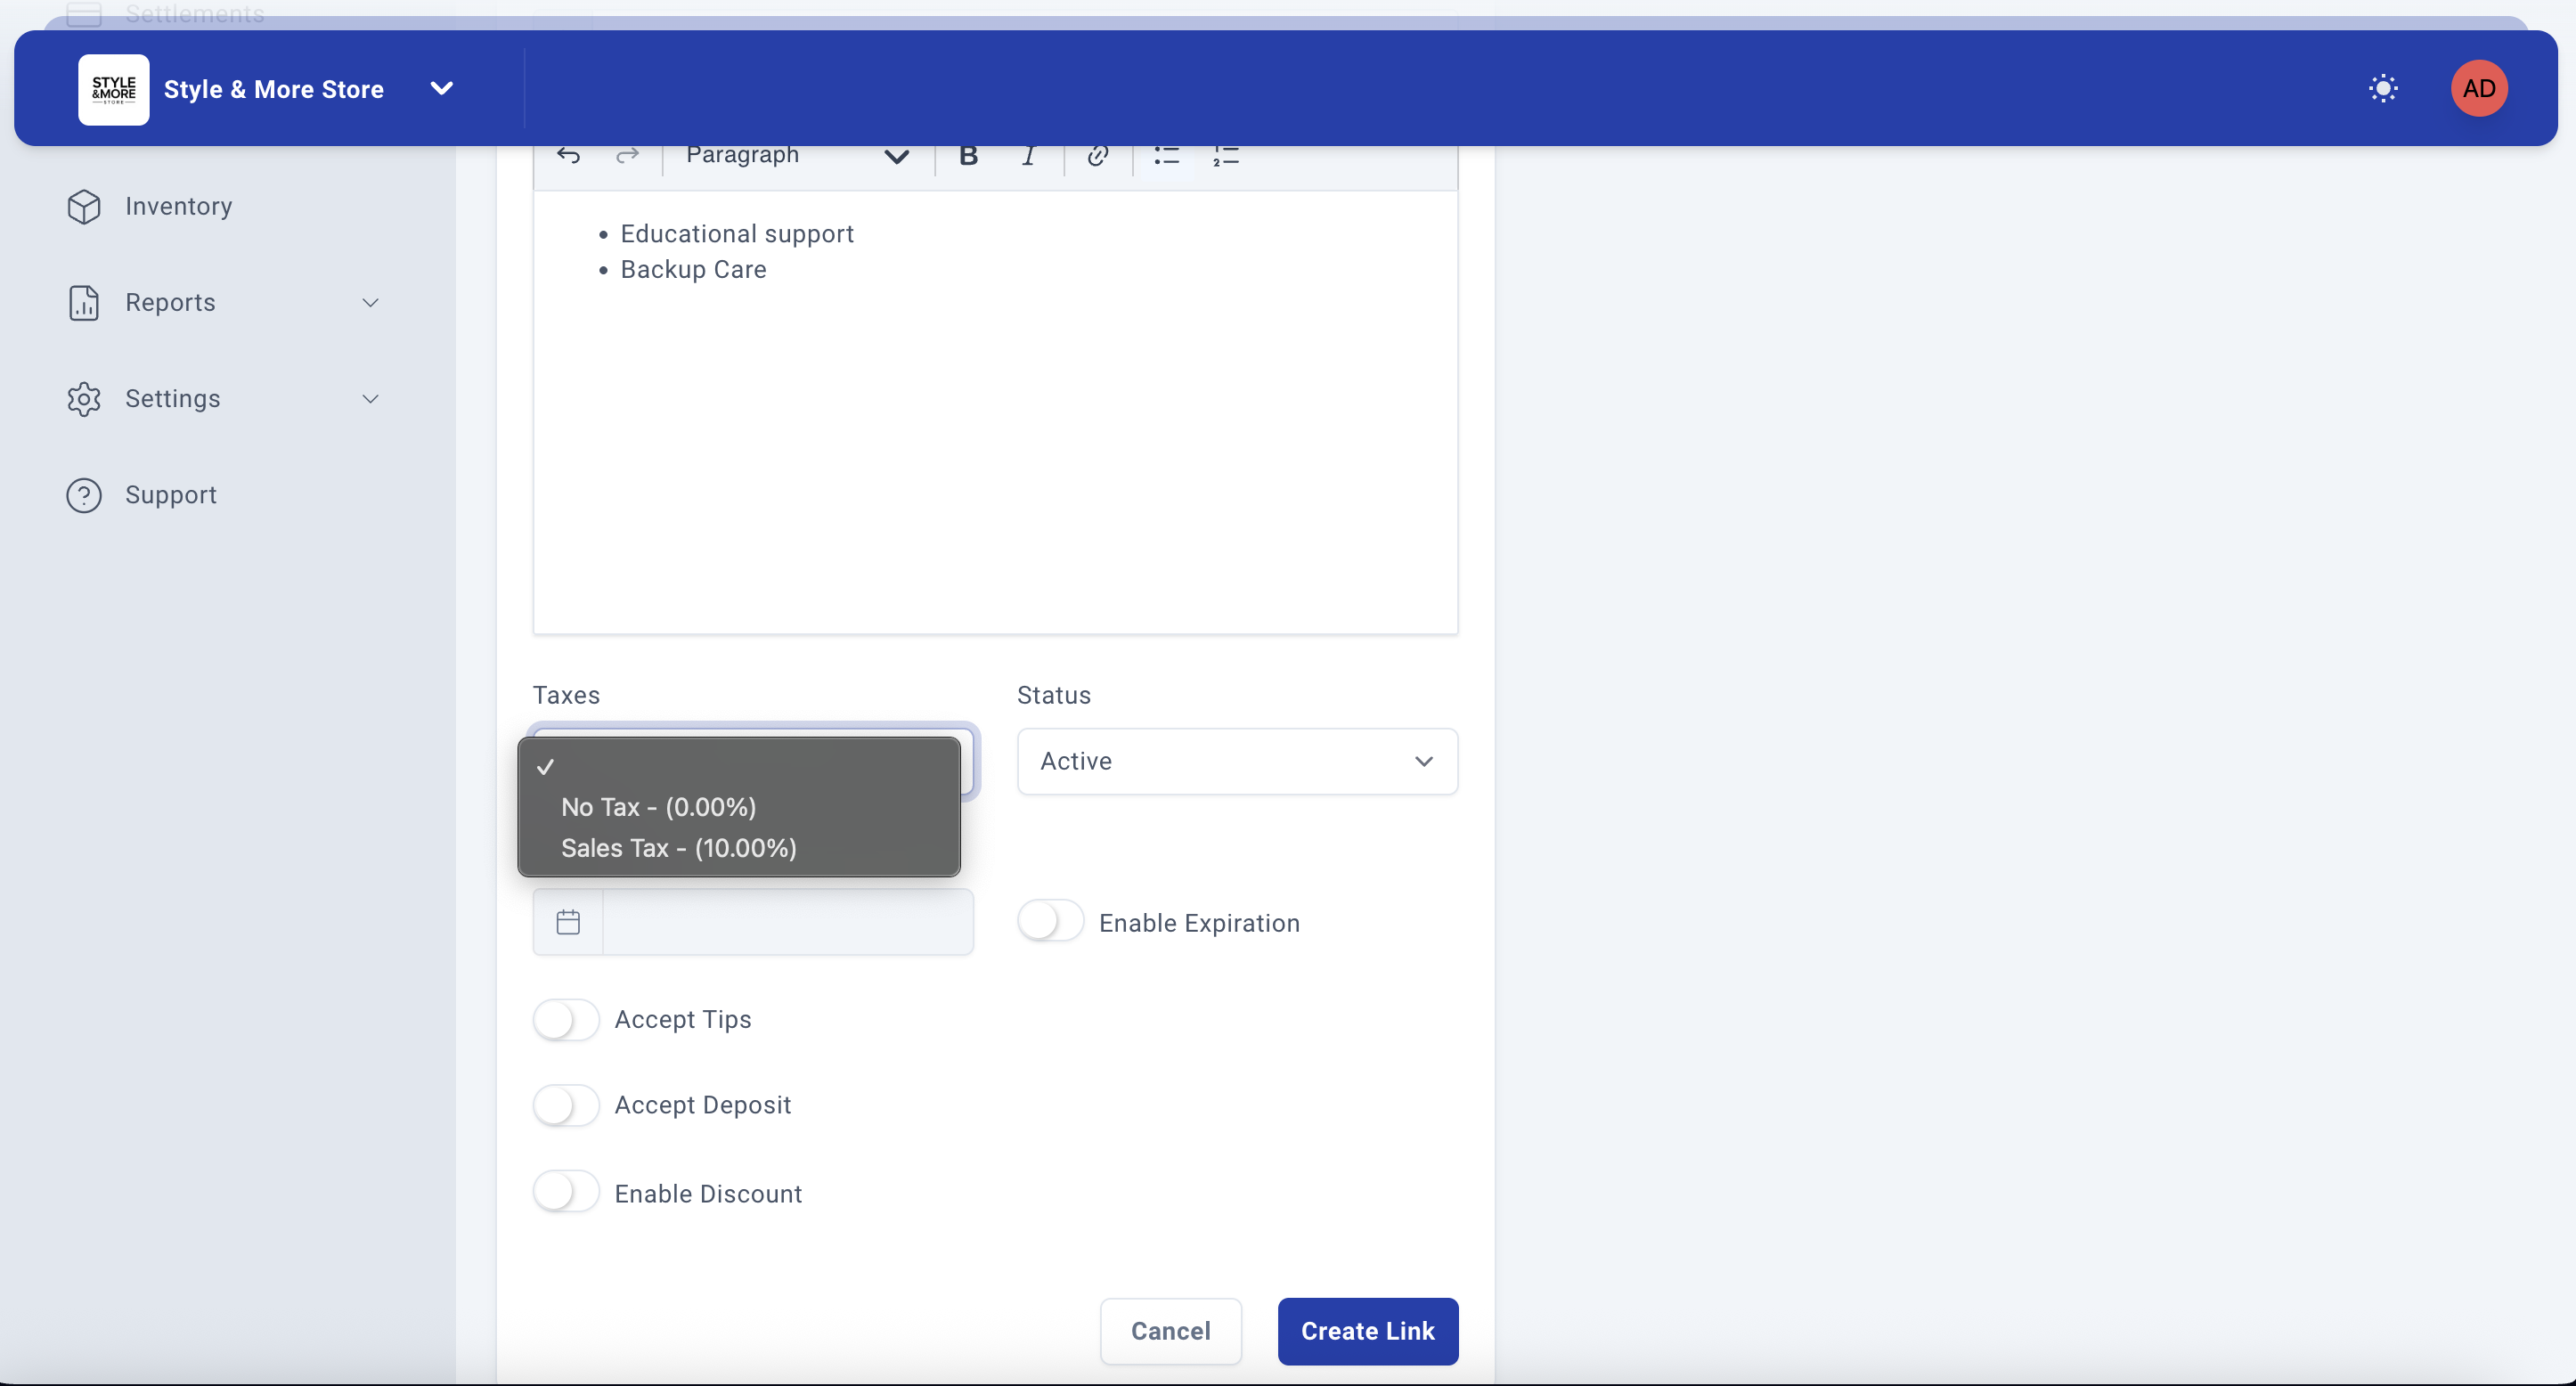Click the Cancel button
Image resolution: width=2576 pixels, height=1386 pixels.
tap(1170, 1331)
